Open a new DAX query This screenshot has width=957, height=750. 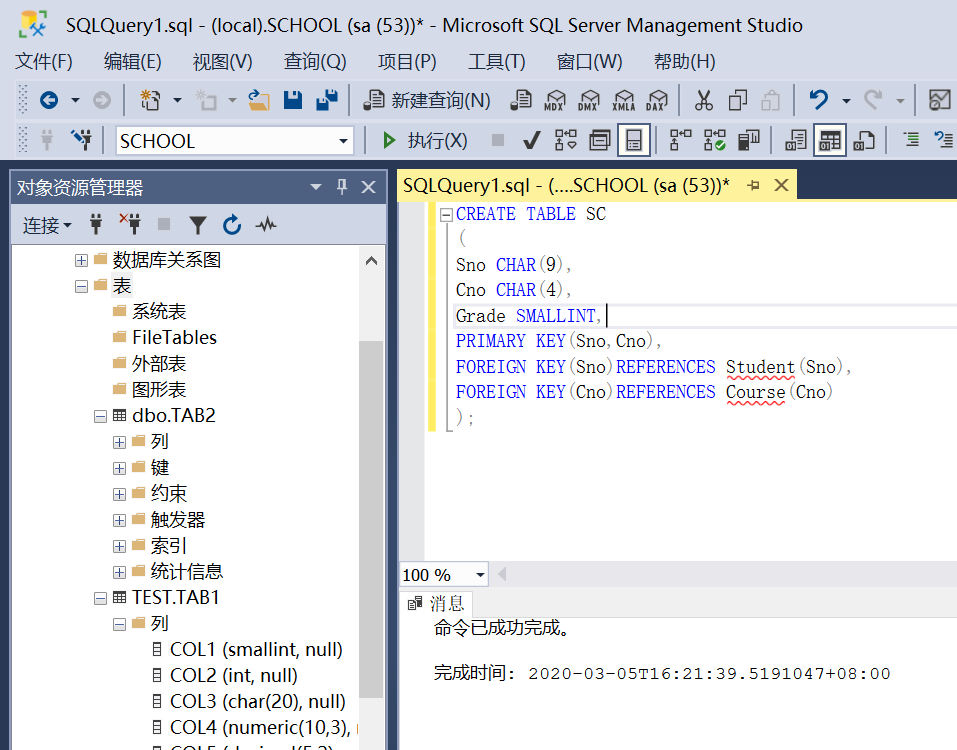[x=657, y=99]
